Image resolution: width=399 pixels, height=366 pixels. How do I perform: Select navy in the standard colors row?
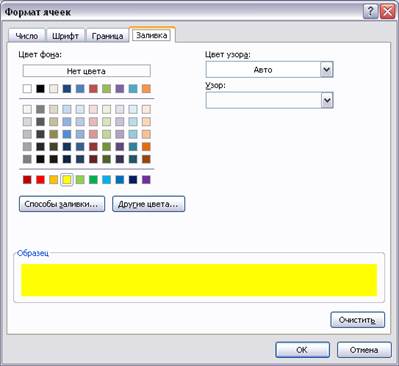pyautogui.click(x=133, y=180)
